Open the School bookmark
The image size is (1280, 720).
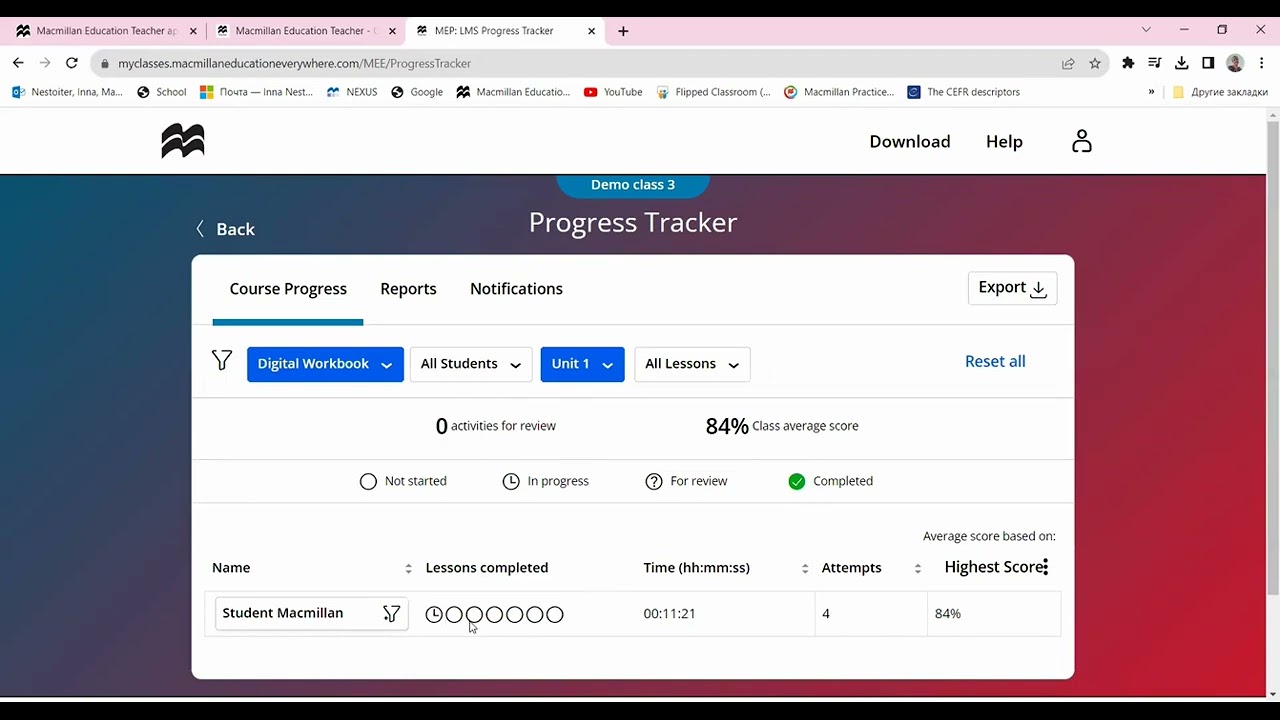(x=162, y=92)
